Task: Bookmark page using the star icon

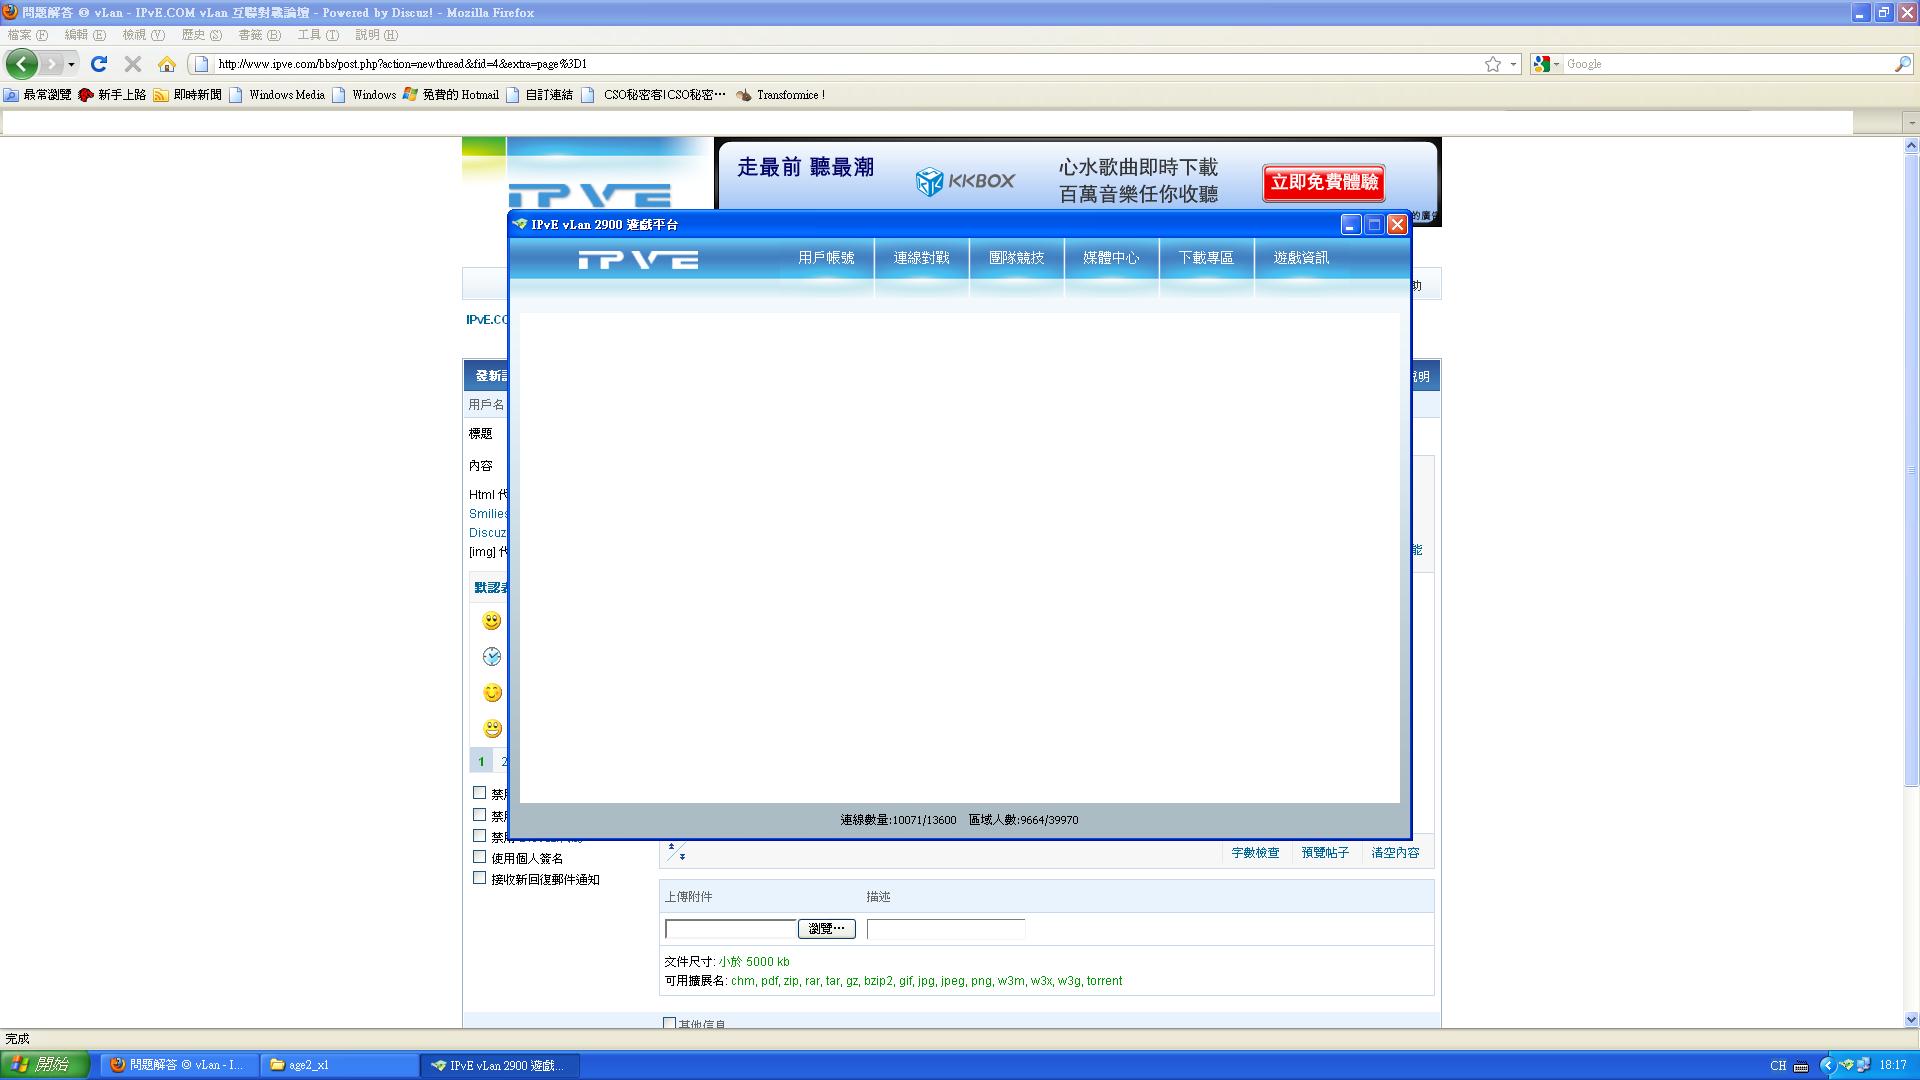Action: pos(1492,64)
